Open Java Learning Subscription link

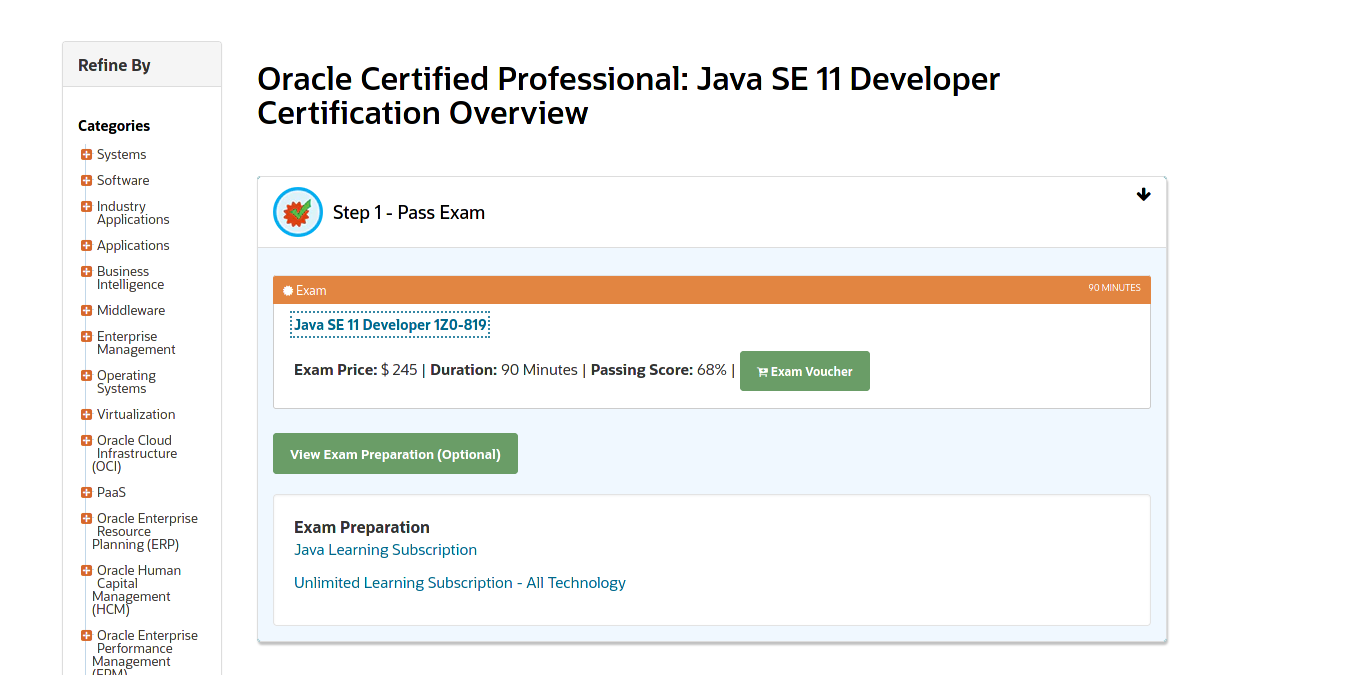click(385, 550)
